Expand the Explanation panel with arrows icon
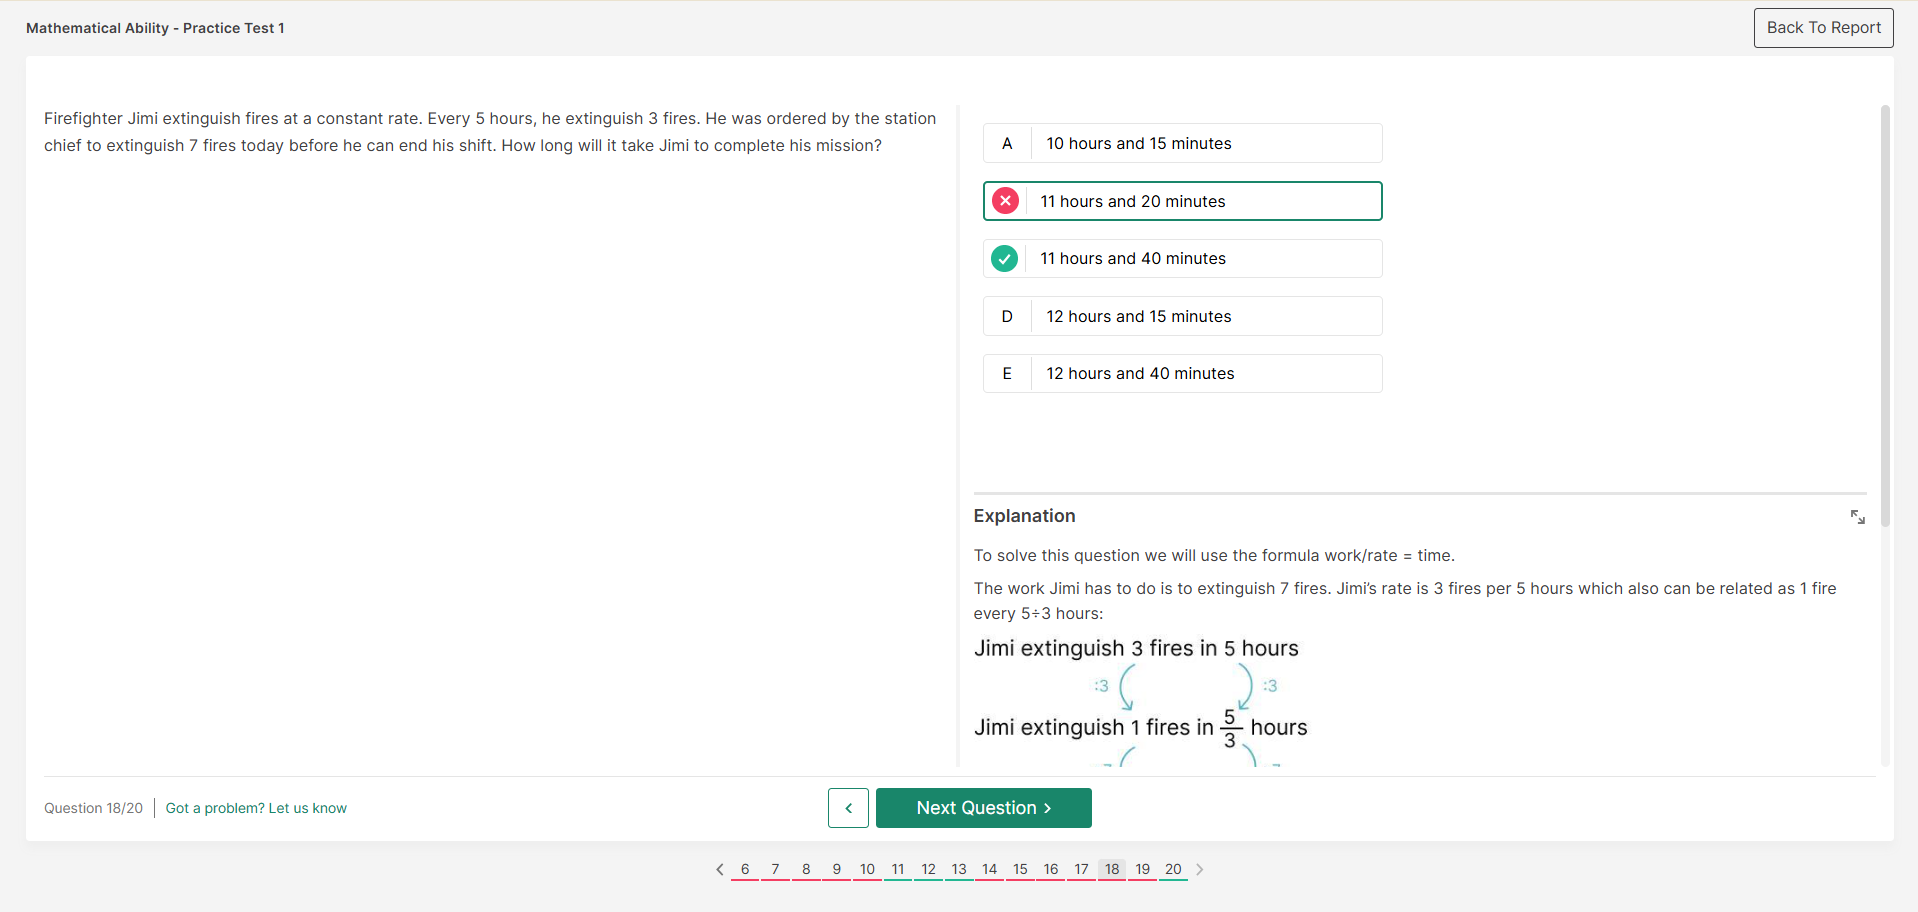 (1857, 517)
